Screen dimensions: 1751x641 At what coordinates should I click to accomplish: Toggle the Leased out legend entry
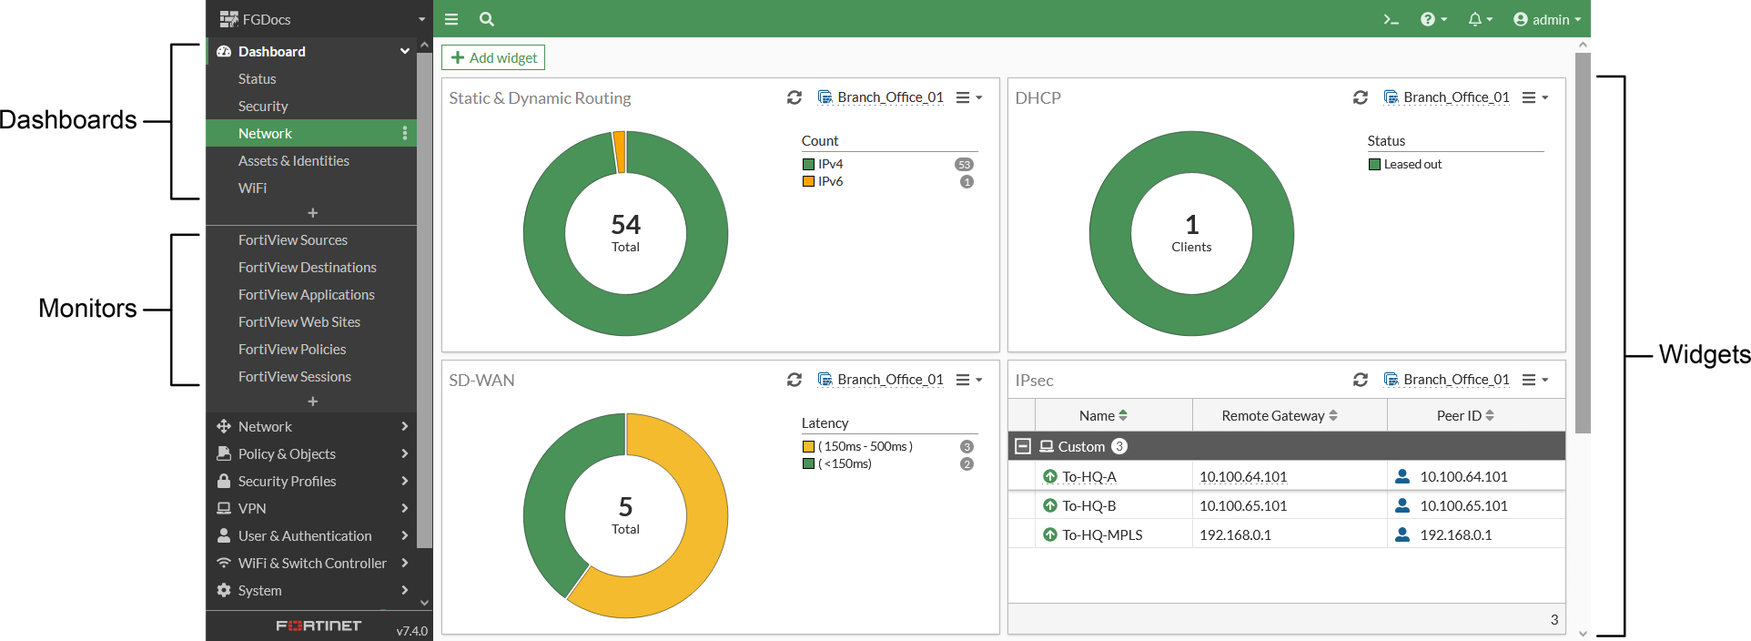1411,164
